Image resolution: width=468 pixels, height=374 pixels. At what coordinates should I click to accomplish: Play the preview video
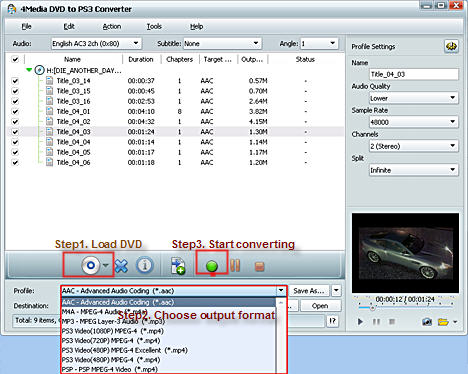tap(360, 322)
